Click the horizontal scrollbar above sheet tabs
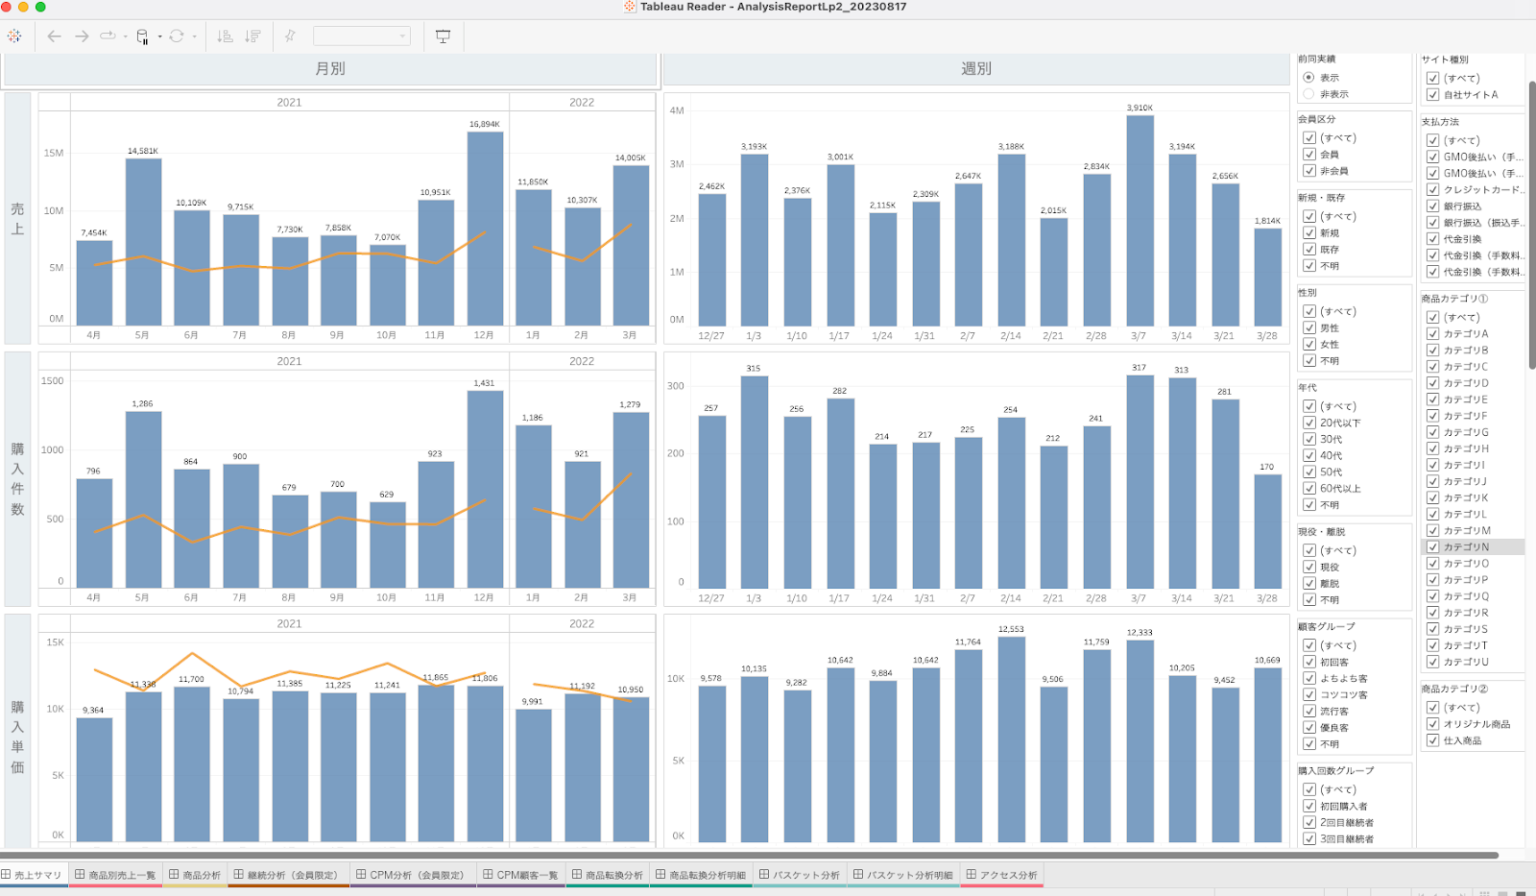Viewport: 1536px width, 896px height. [750, 856]
